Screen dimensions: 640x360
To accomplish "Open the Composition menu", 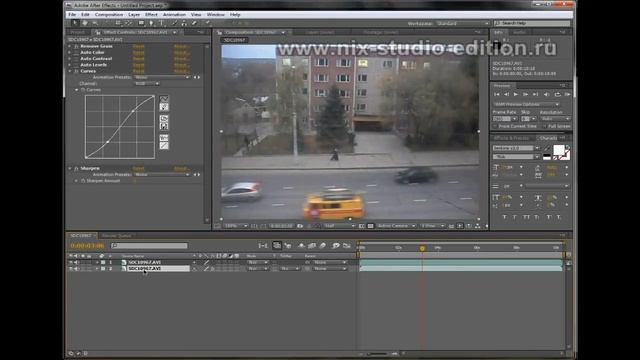I will pyautogui.click(x=109, y=15).
